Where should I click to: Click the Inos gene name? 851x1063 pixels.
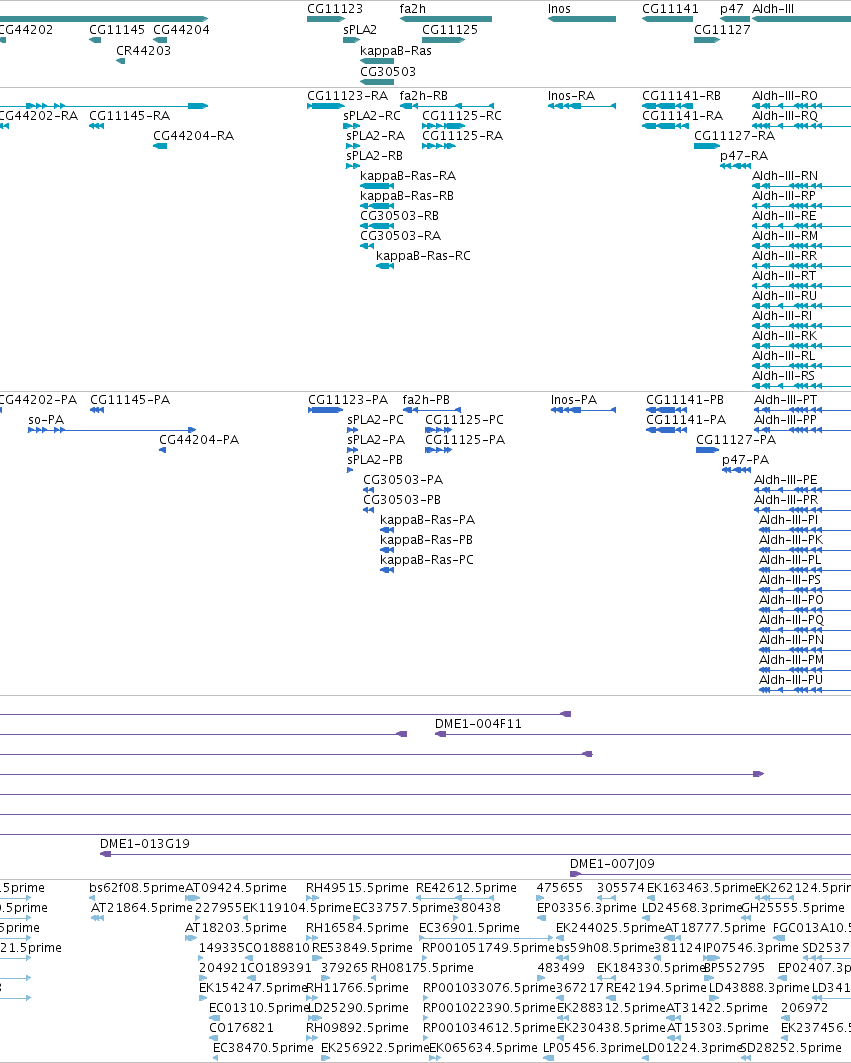point(559,9)
